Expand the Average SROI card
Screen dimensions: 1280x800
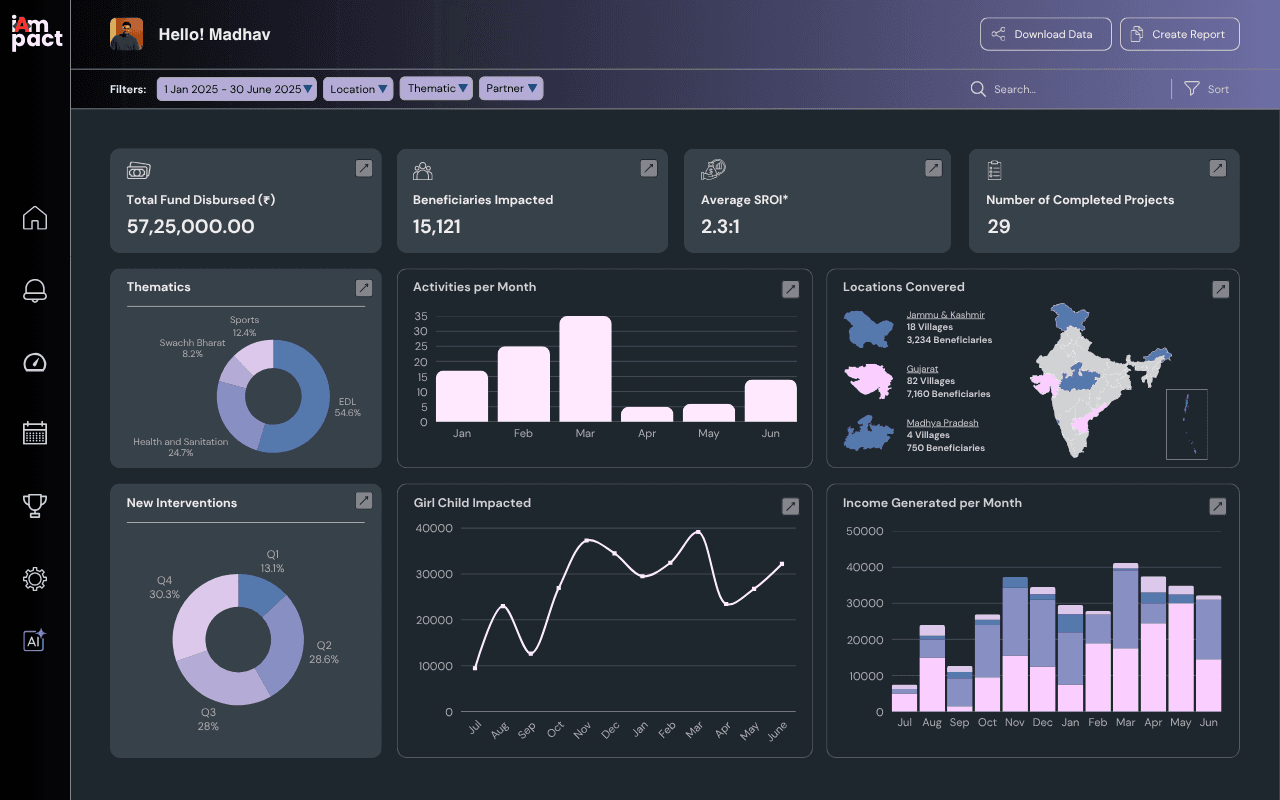(x=933, y=168)
